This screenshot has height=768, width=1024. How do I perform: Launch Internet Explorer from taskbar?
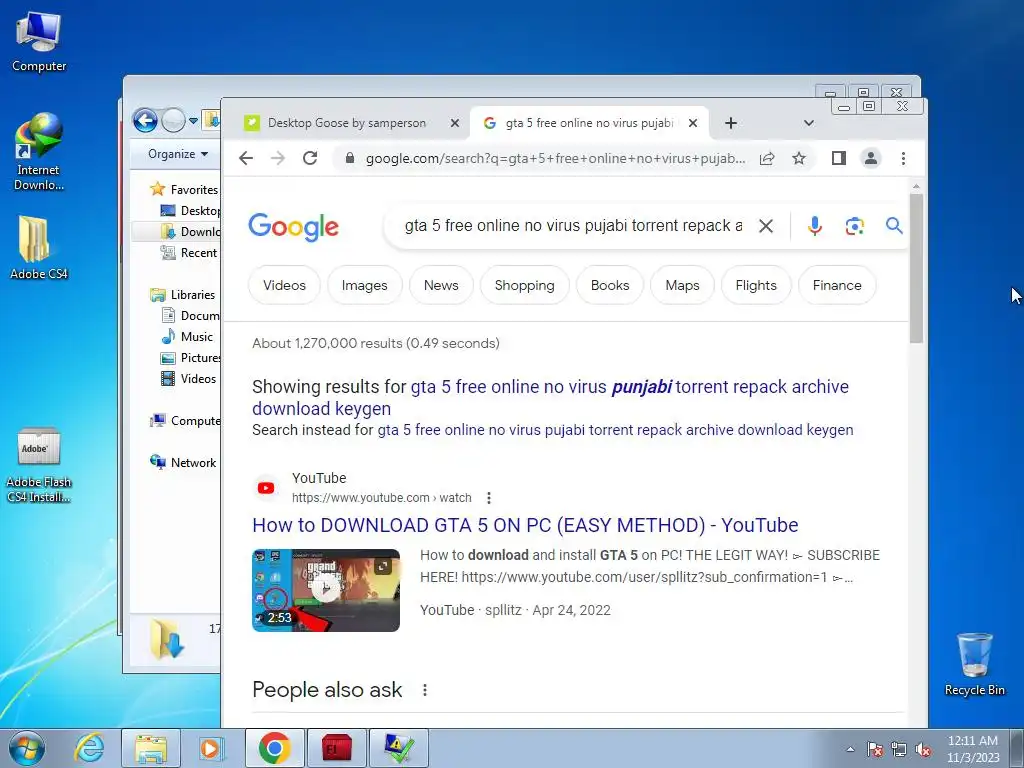[89, 748]
